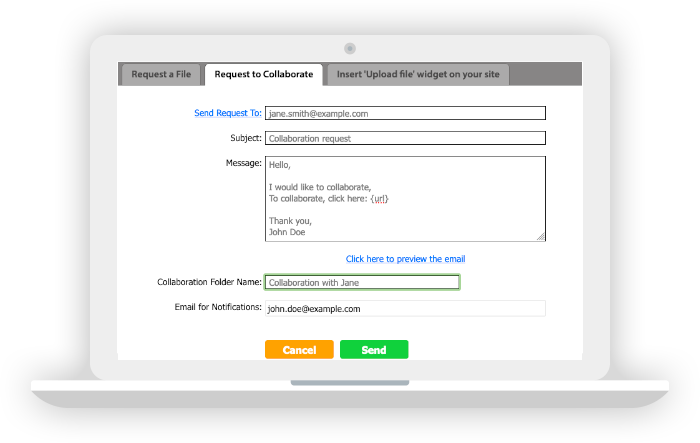
Task: Click the Email for Notifications field
Action: [x=405, y=309]
